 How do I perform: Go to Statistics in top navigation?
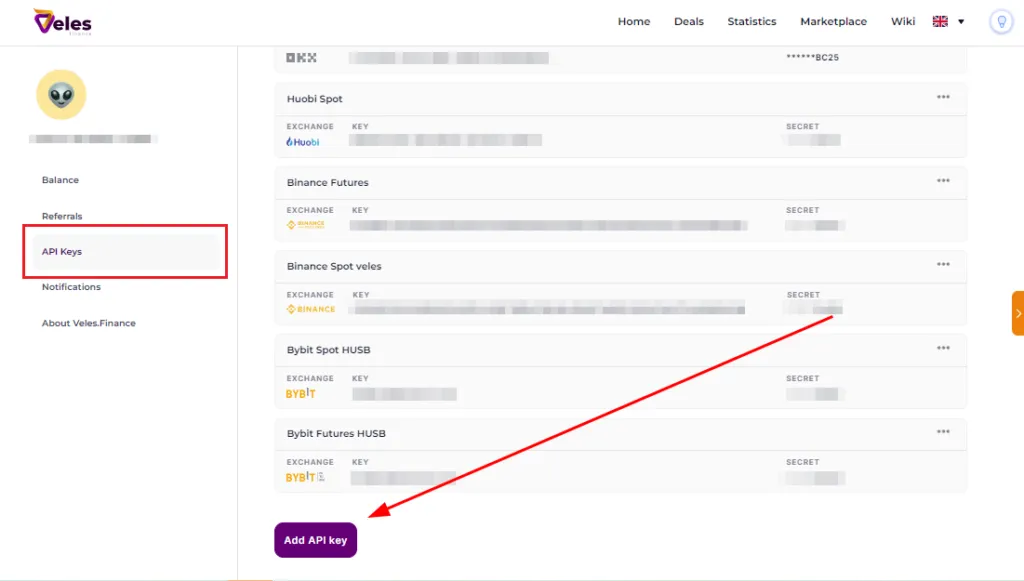pos(751,22)
